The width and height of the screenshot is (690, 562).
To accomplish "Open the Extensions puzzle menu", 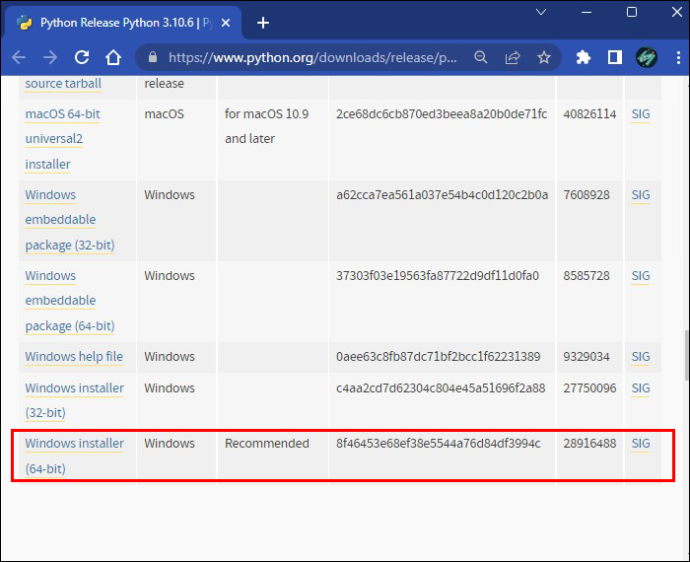I will tap(583, 57).
